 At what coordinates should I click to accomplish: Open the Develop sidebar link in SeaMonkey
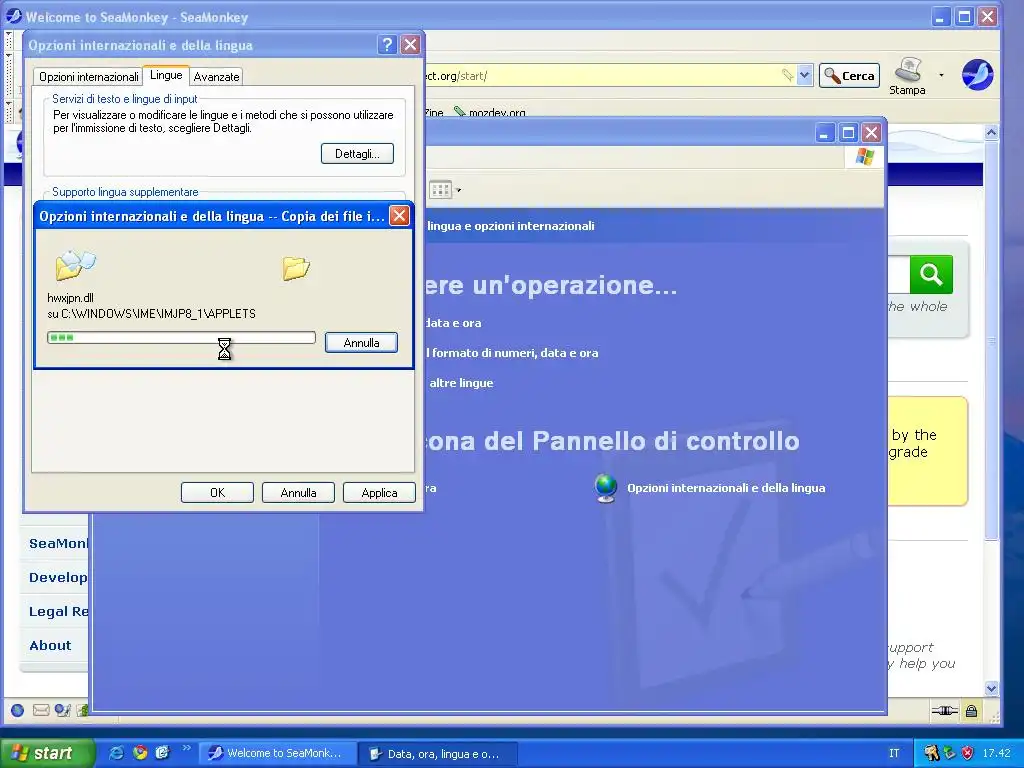[58, 577]
